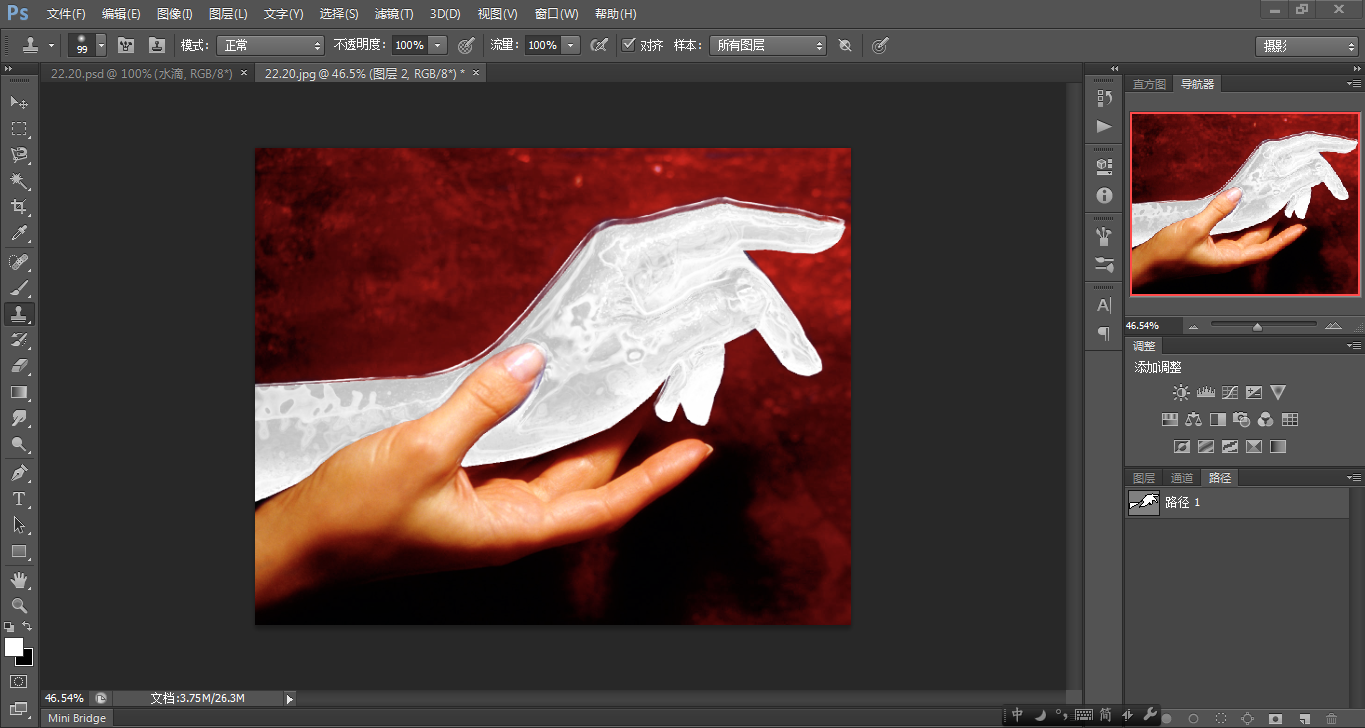This screenshot has width=1365, height=728.
Task: Select the Eyedropper tool
Action: [19, 234]
